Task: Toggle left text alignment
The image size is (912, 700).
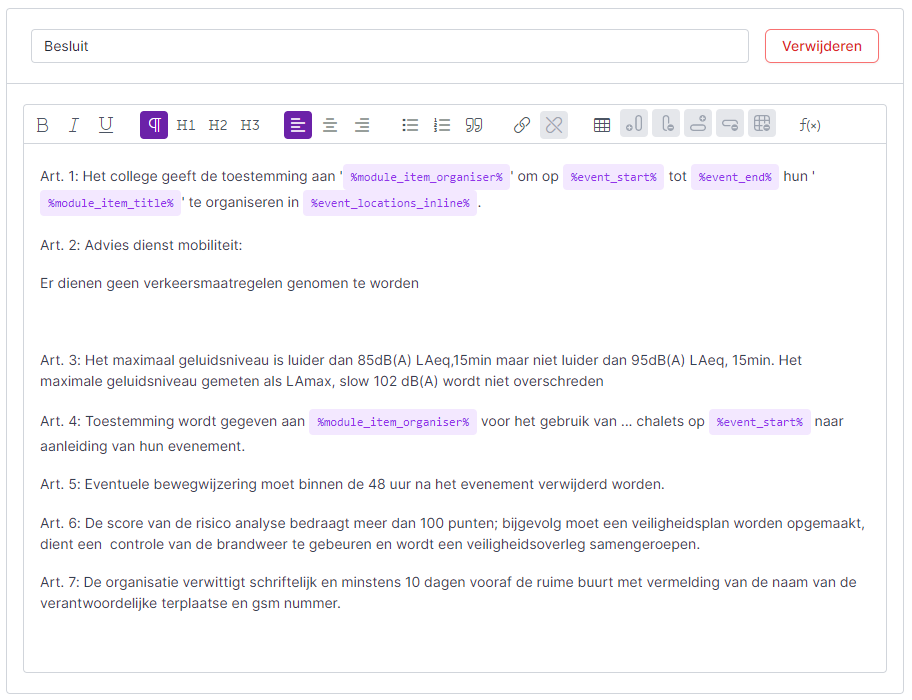Action: [298, 125]
